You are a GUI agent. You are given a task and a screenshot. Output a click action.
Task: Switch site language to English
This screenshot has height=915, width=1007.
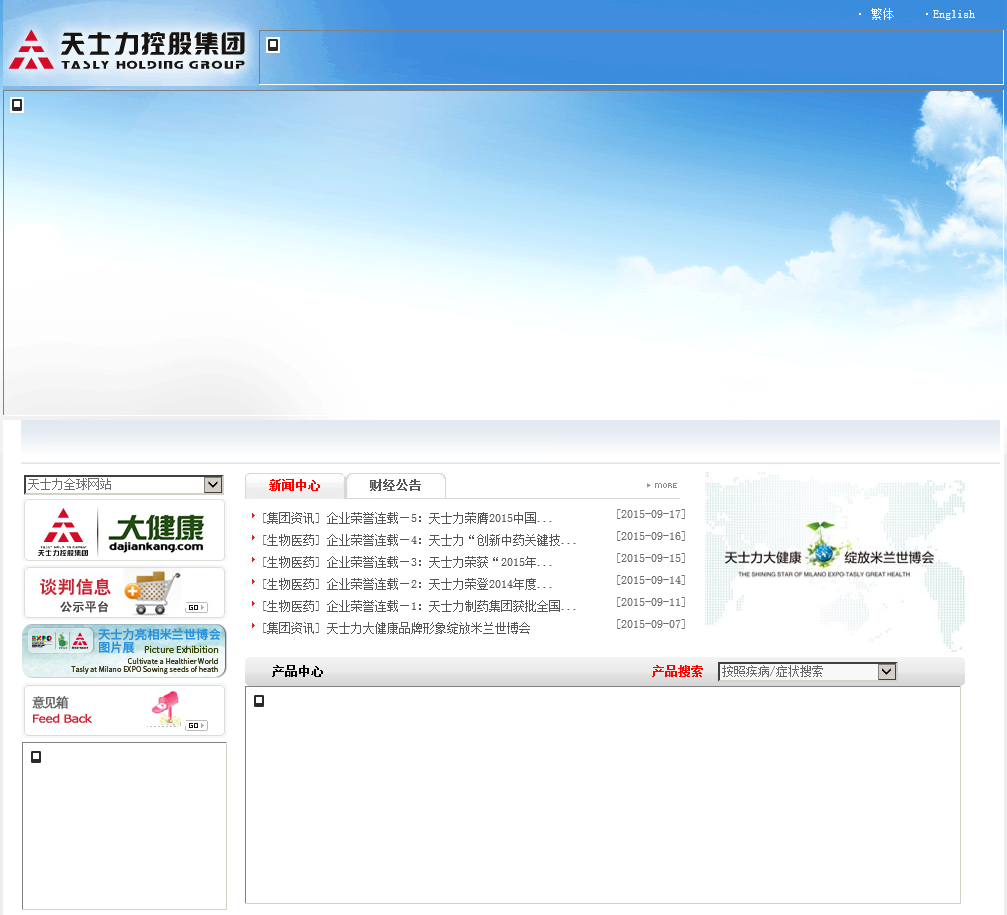[953, 14]
